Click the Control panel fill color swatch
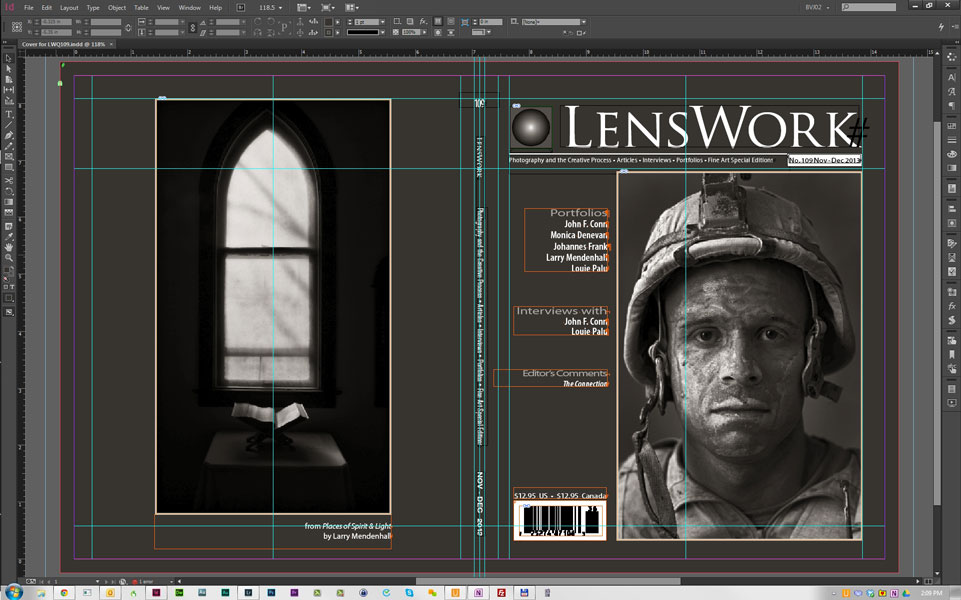Screen dimensions: 961x600 pos(329,21)
